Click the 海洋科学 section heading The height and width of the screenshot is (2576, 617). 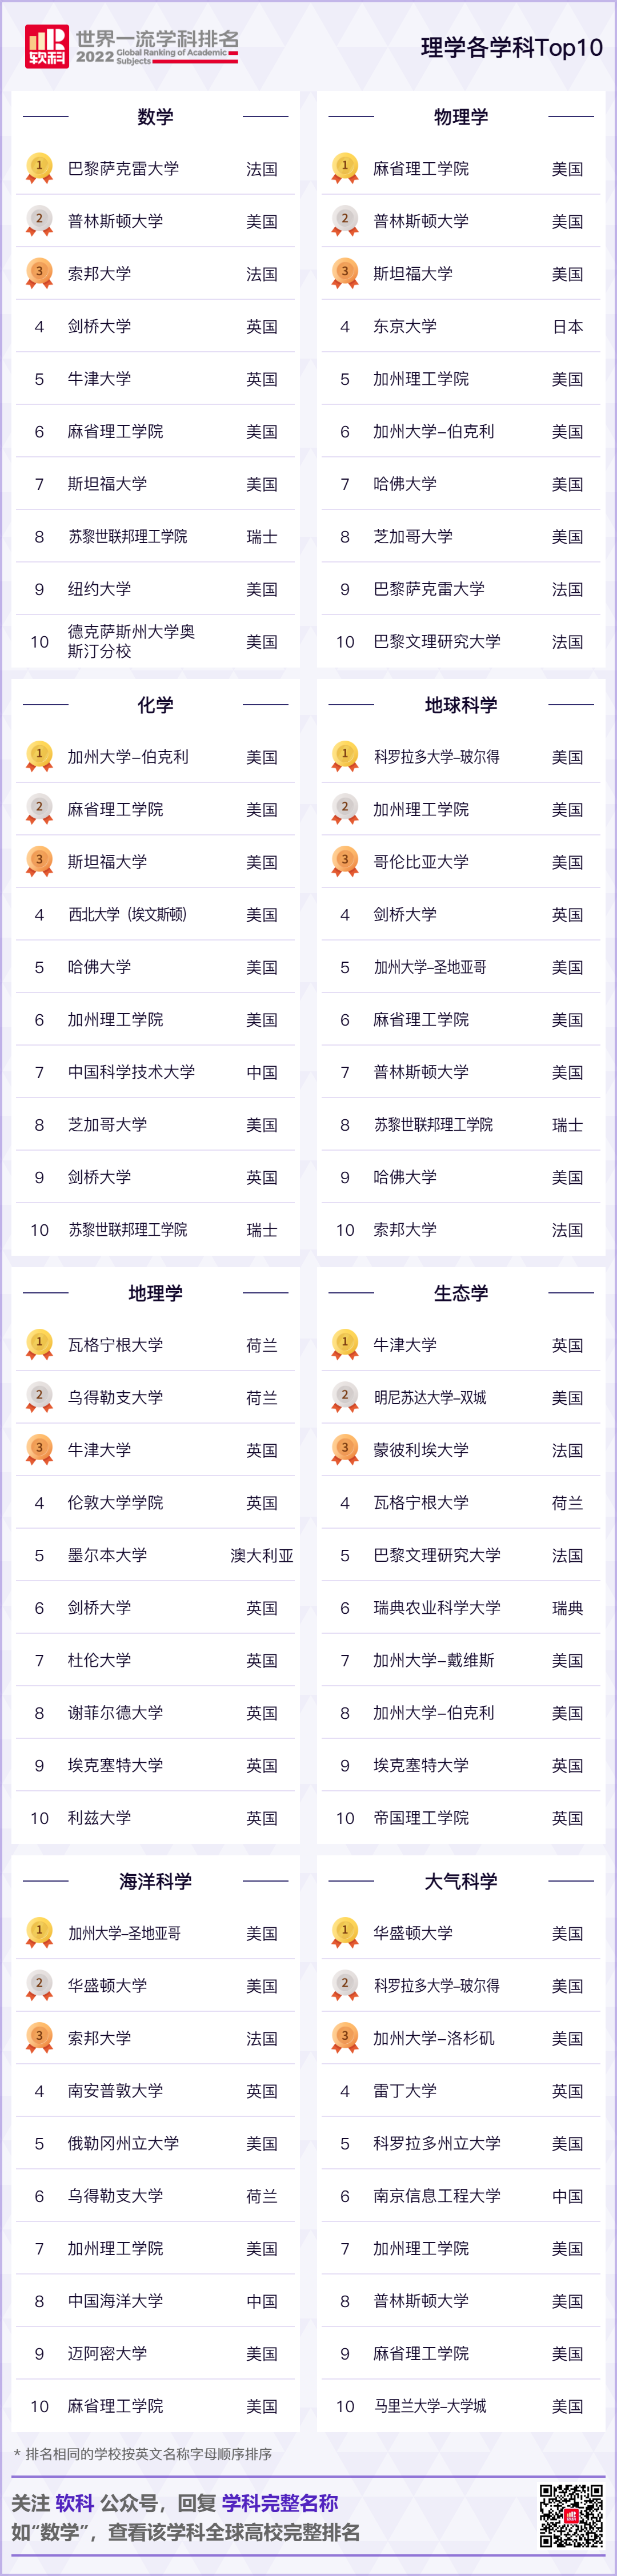tap(155, 1881)
